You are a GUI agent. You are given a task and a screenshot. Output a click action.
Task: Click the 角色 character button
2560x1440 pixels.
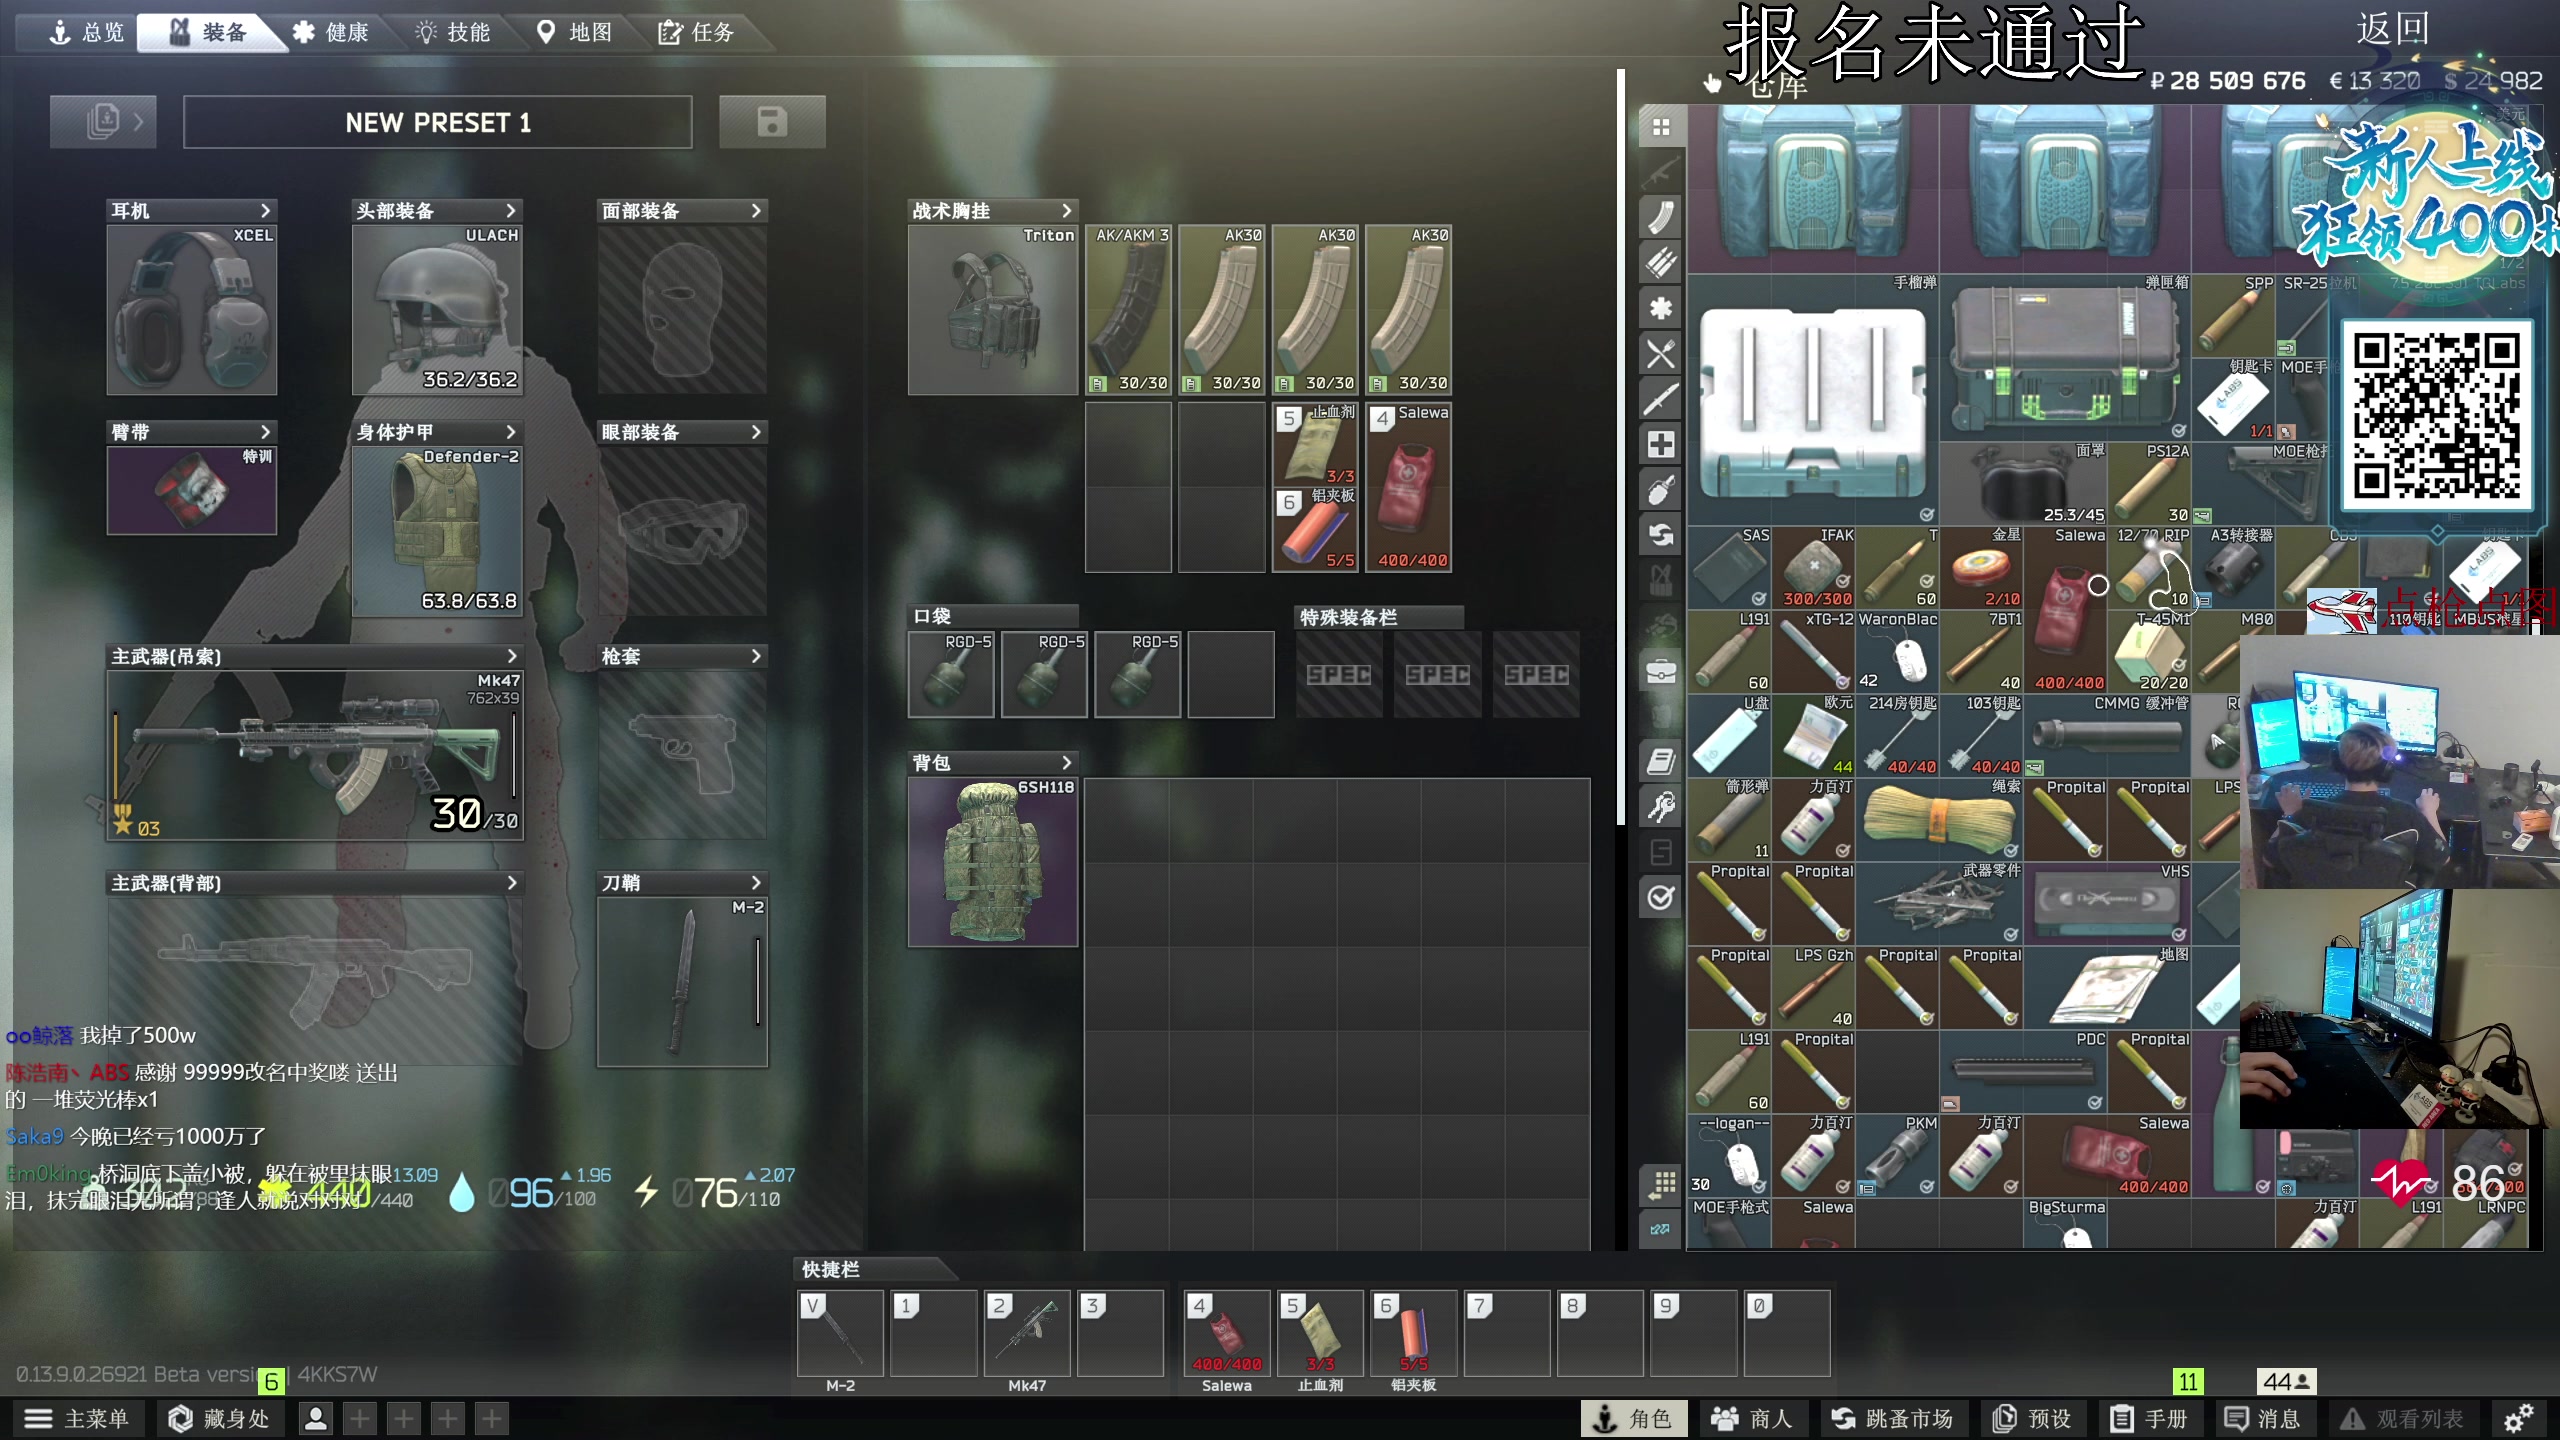[1635, 1418]
